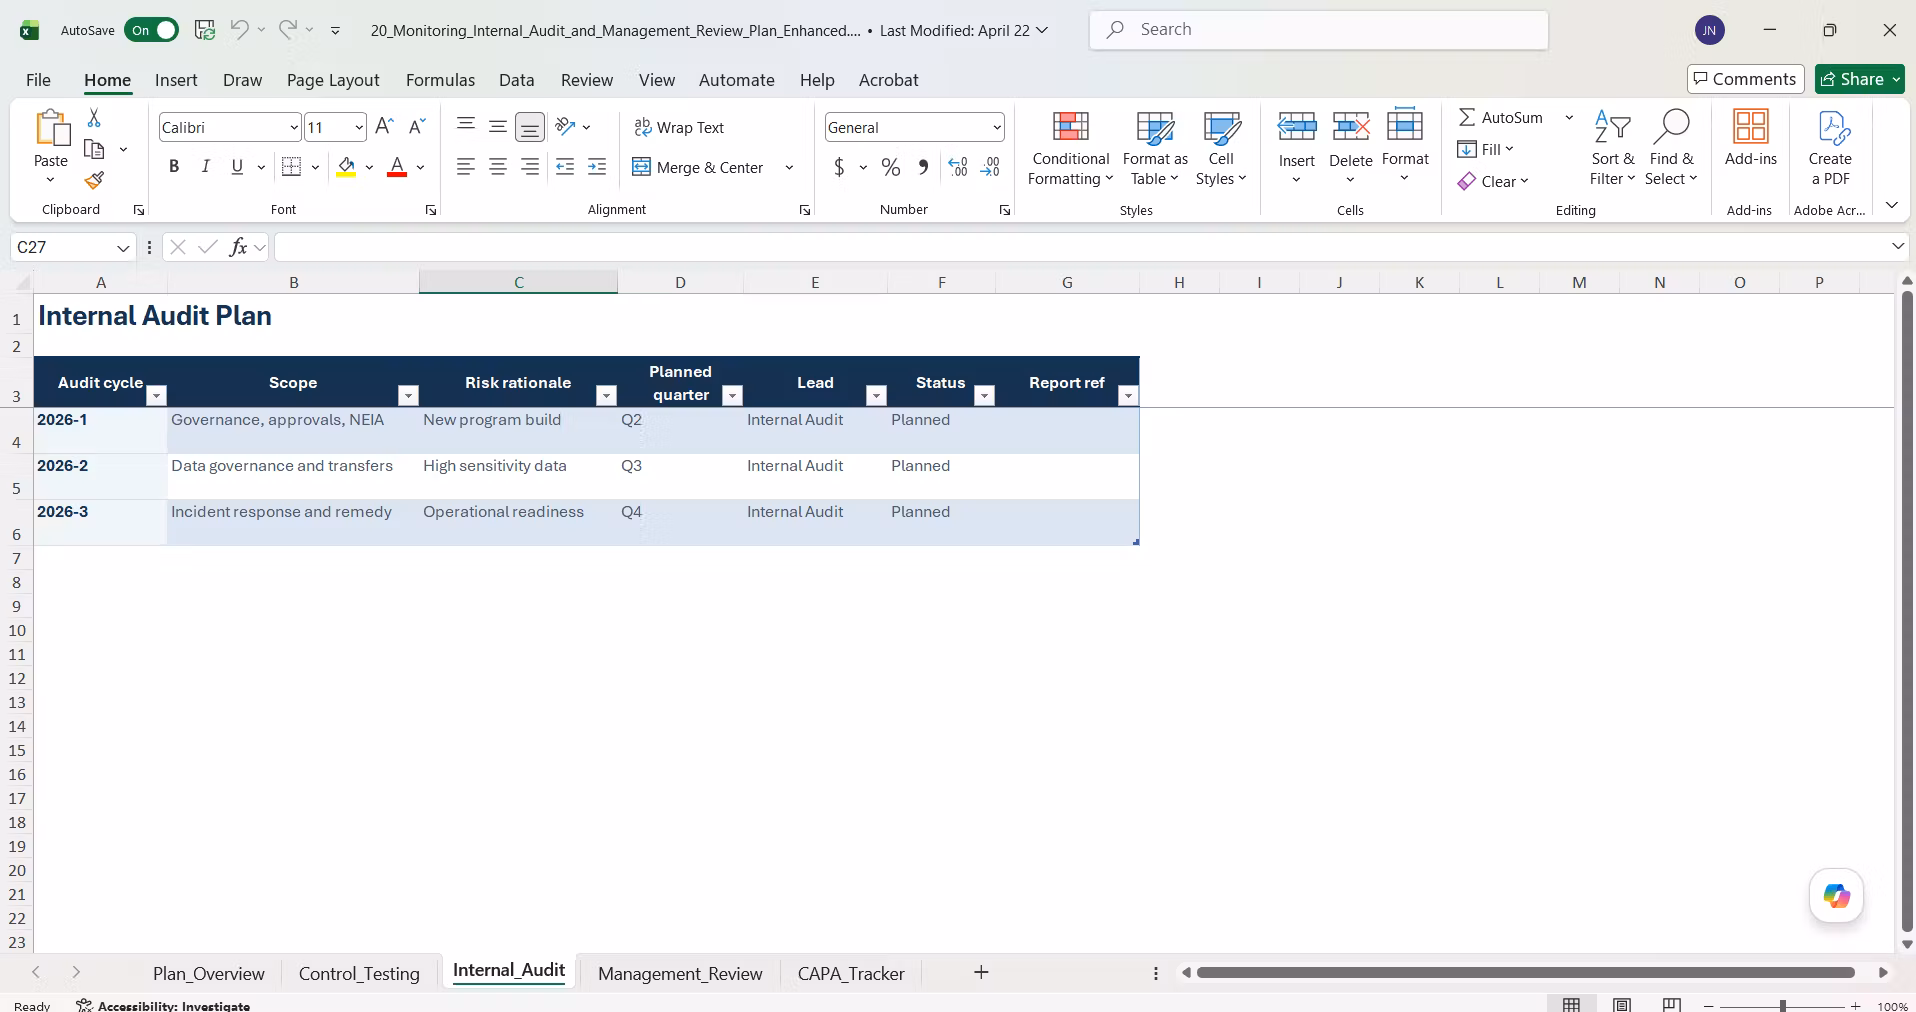Add a new sheet with plus button
The image size is (1916, 1012).
981,972
